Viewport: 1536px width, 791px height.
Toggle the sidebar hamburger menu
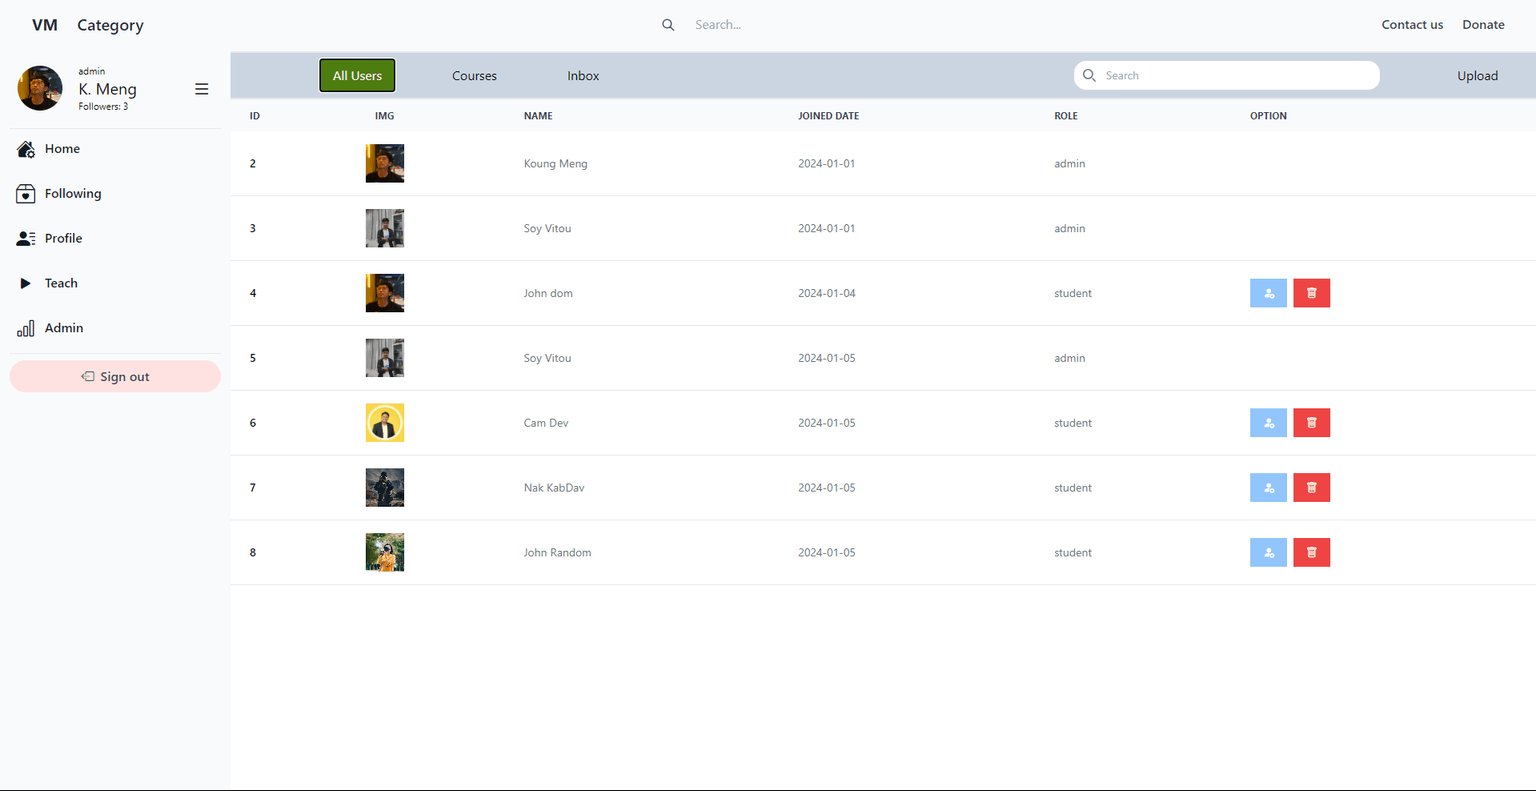click(x=201, y=89)
